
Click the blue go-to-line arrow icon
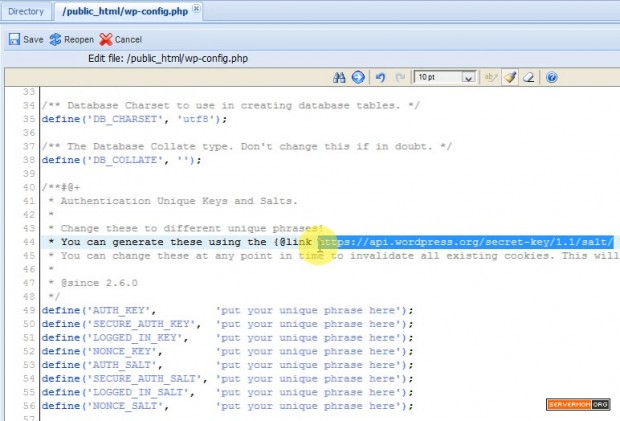coord(357,77)
